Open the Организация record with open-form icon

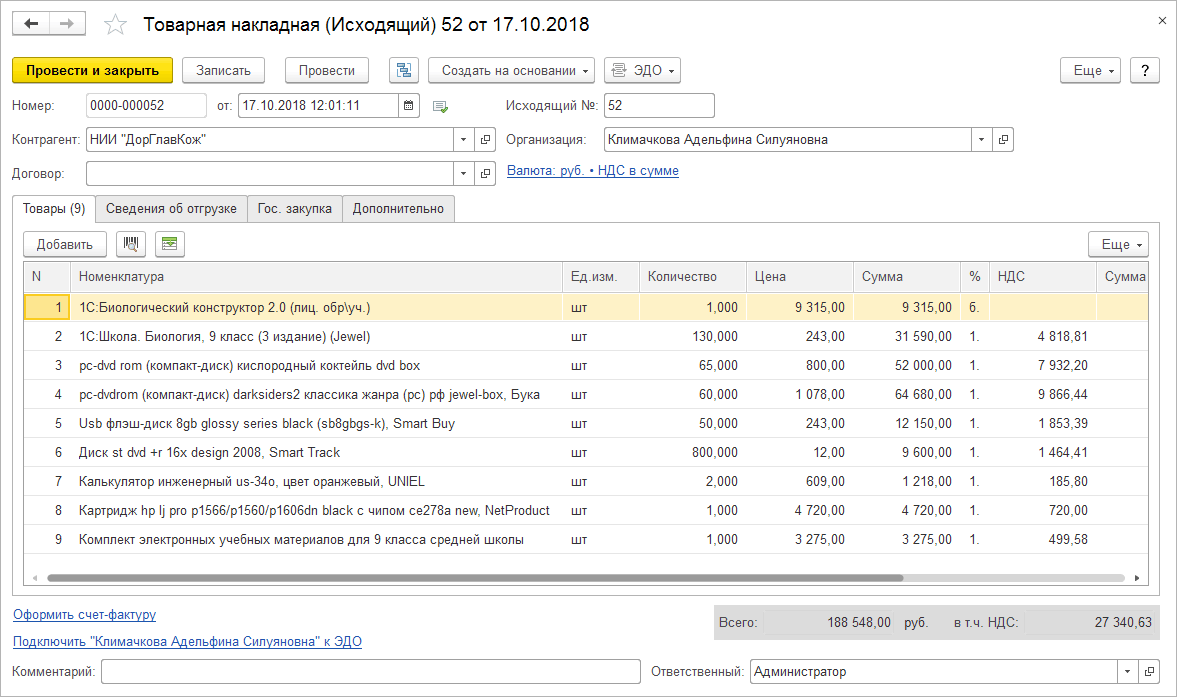1004,140
